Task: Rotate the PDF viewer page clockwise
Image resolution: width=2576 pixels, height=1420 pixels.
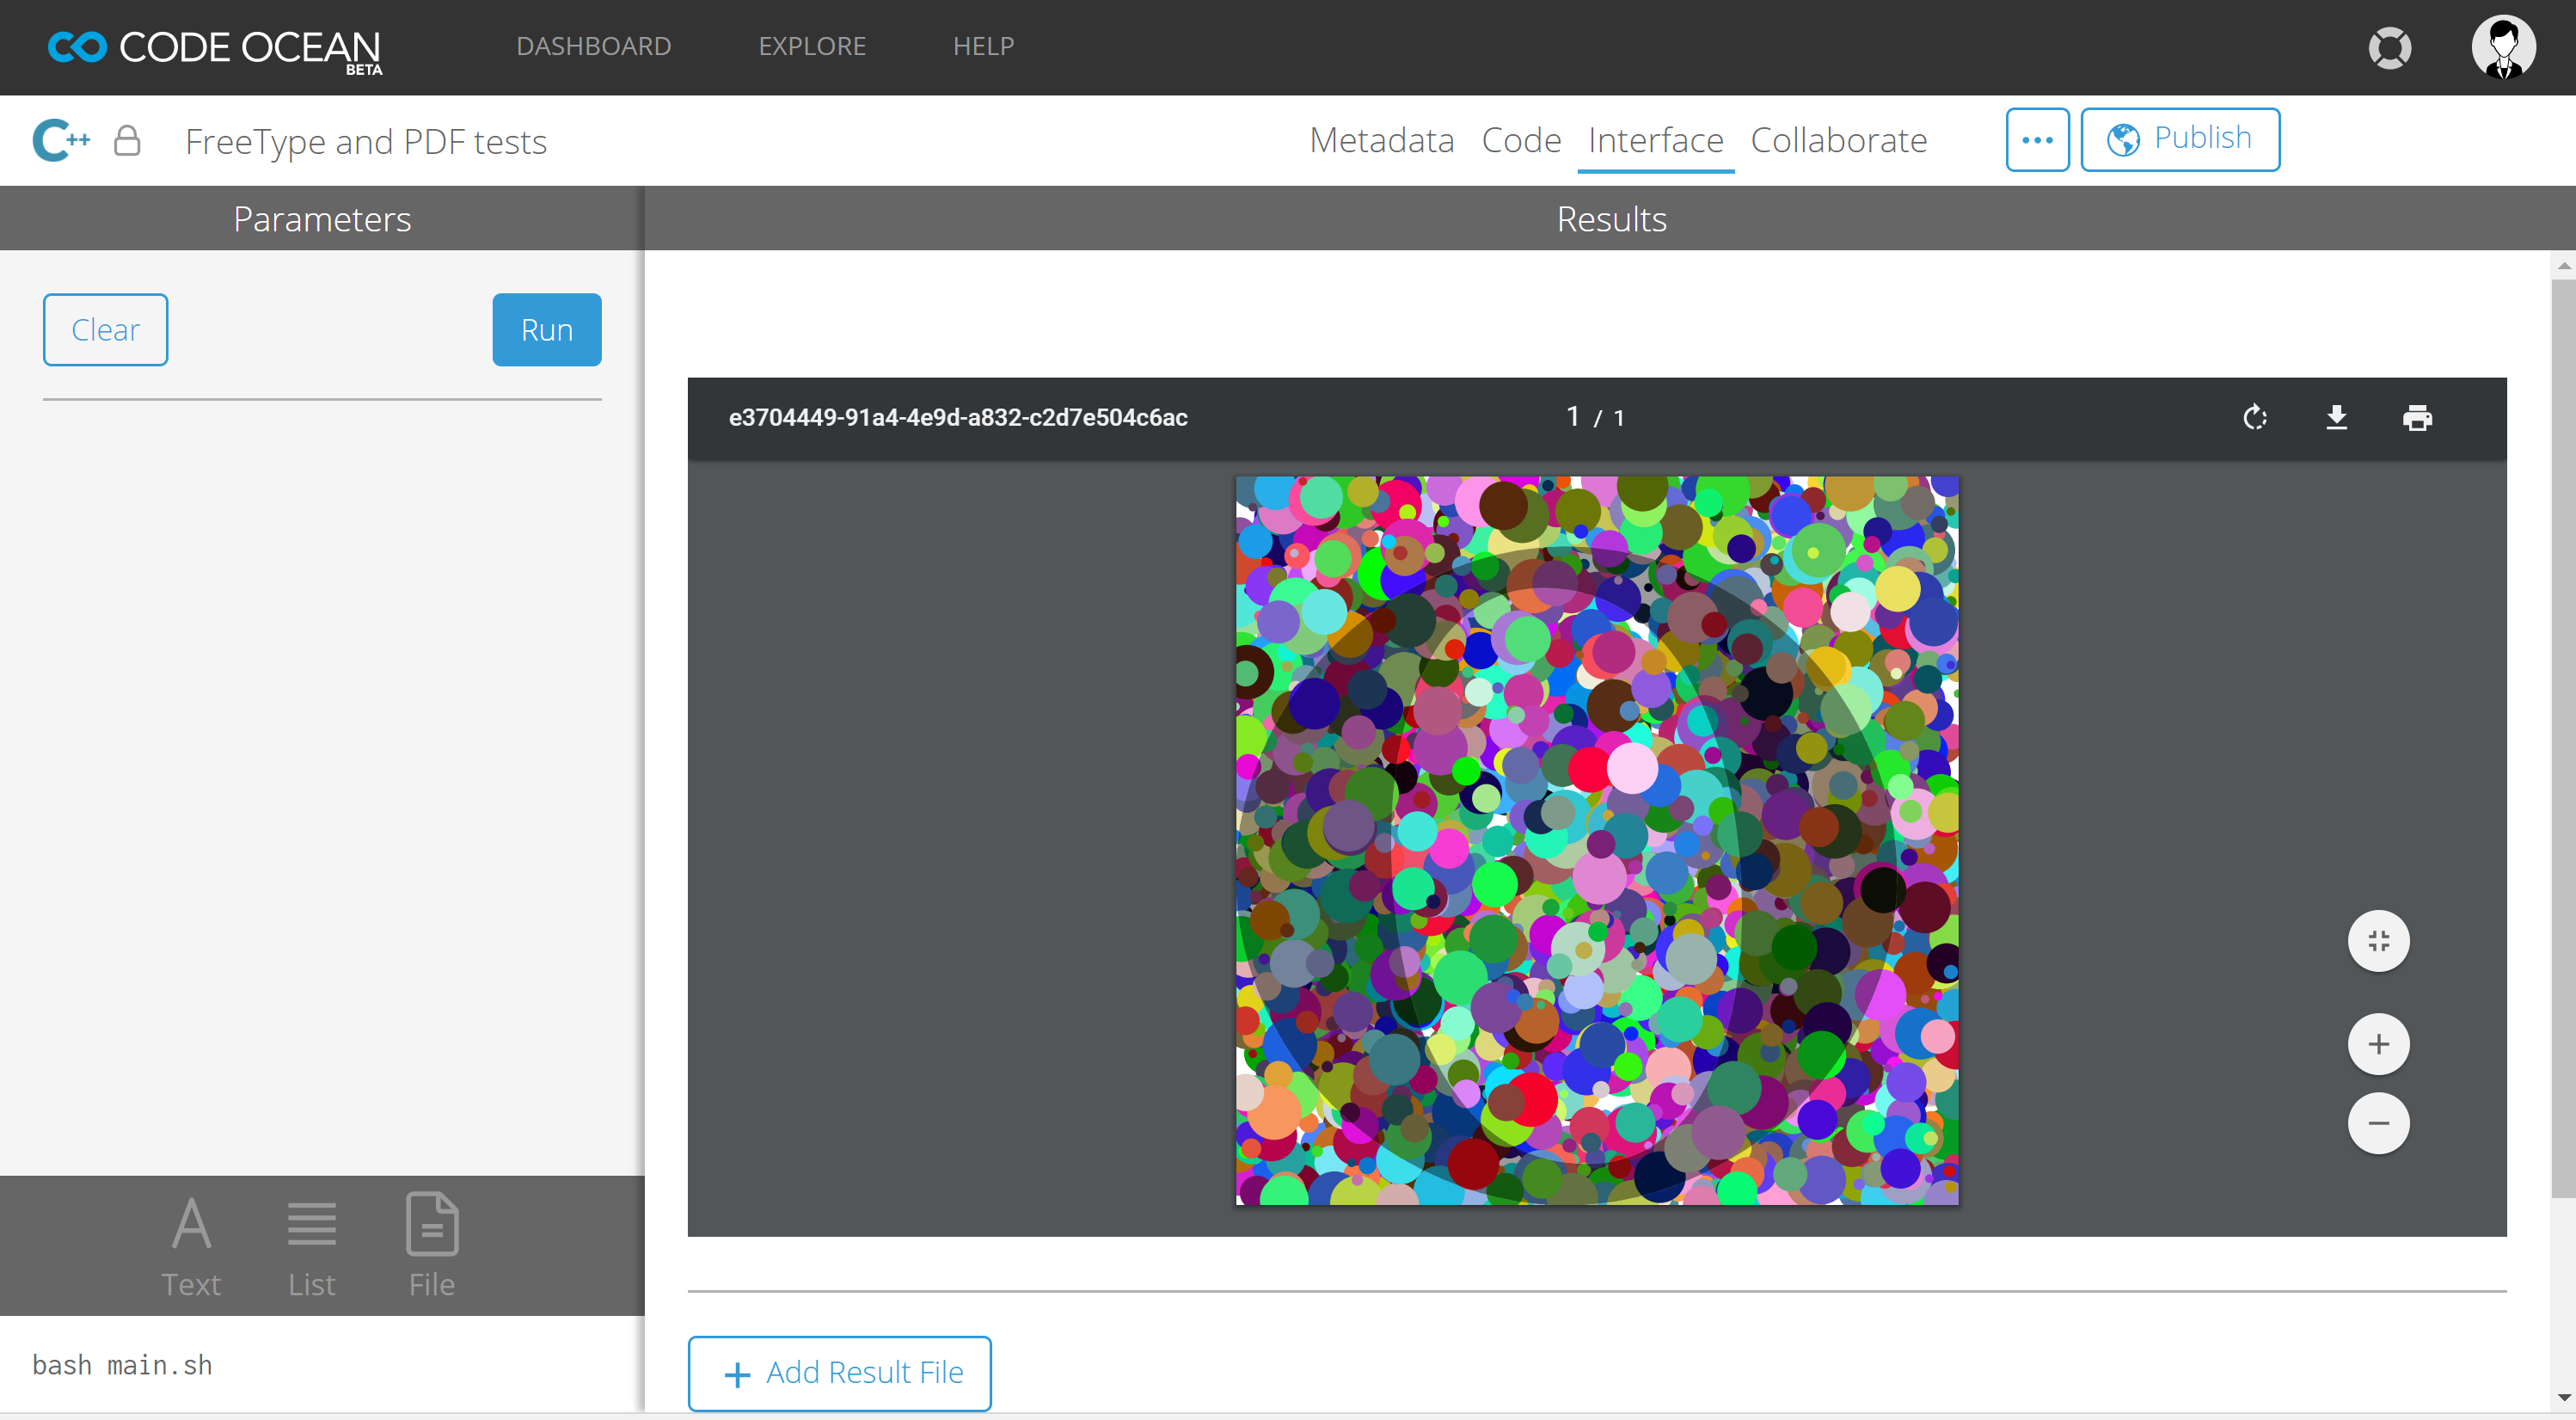Action: coord(2254,417)
